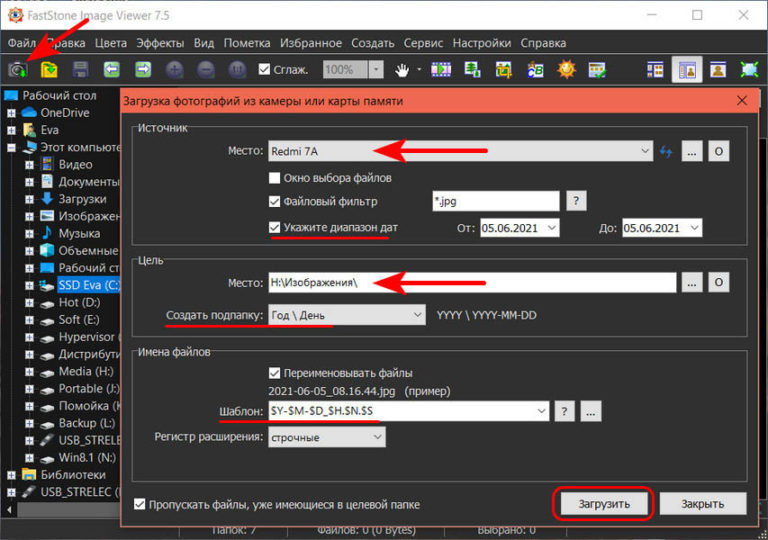Click the hand pan tool icon
Image resolution: width=768 pixels, height=540 pixels.
tap(403, 70)
